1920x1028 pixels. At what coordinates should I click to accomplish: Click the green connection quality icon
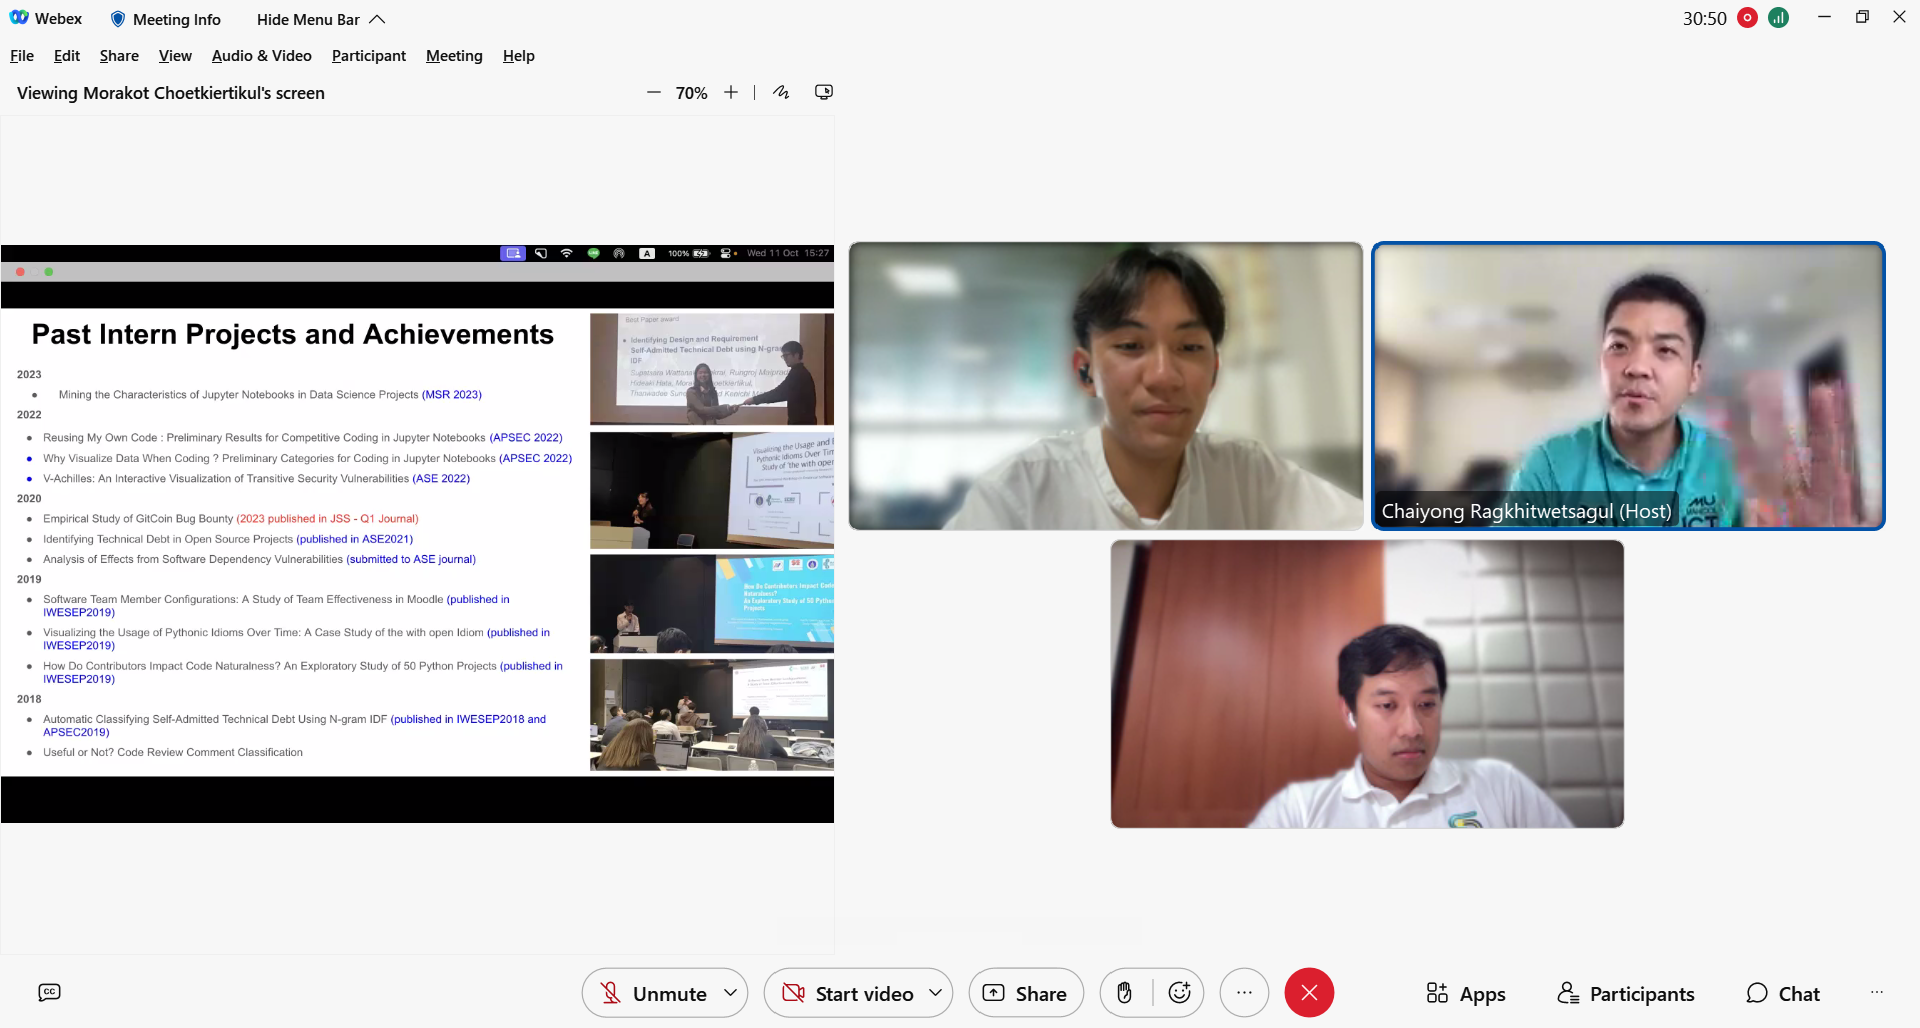pos(1778,18)
